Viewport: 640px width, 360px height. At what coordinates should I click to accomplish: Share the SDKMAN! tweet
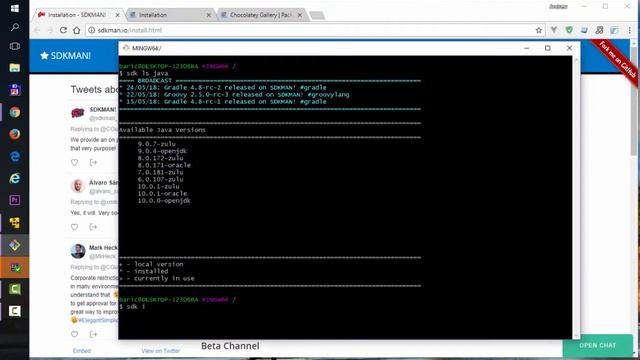(93, 162)
